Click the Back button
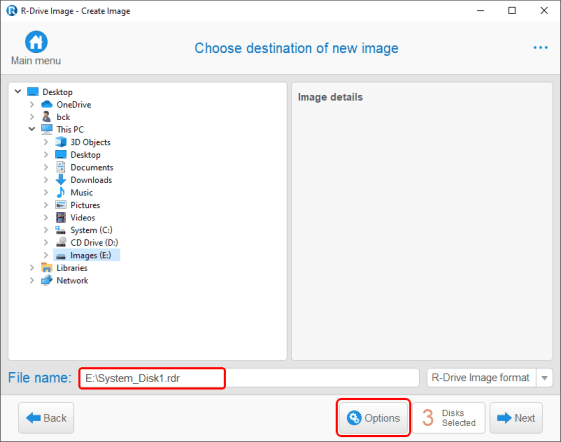Screen dimensions: 561x442 pos(46,418)
